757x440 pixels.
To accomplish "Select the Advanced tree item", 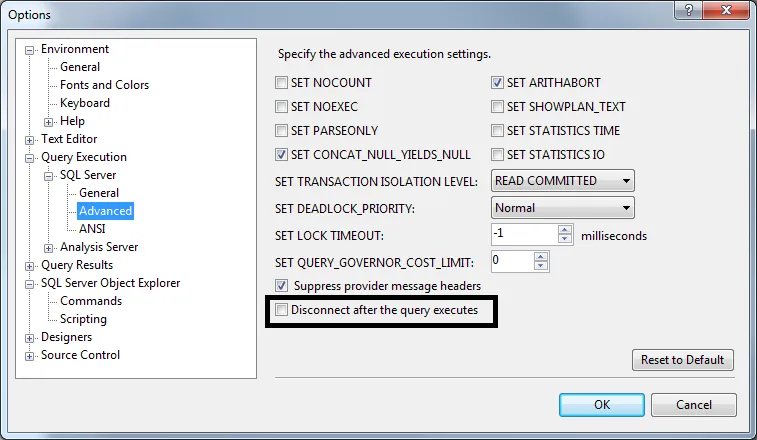I will click(105, 211).
